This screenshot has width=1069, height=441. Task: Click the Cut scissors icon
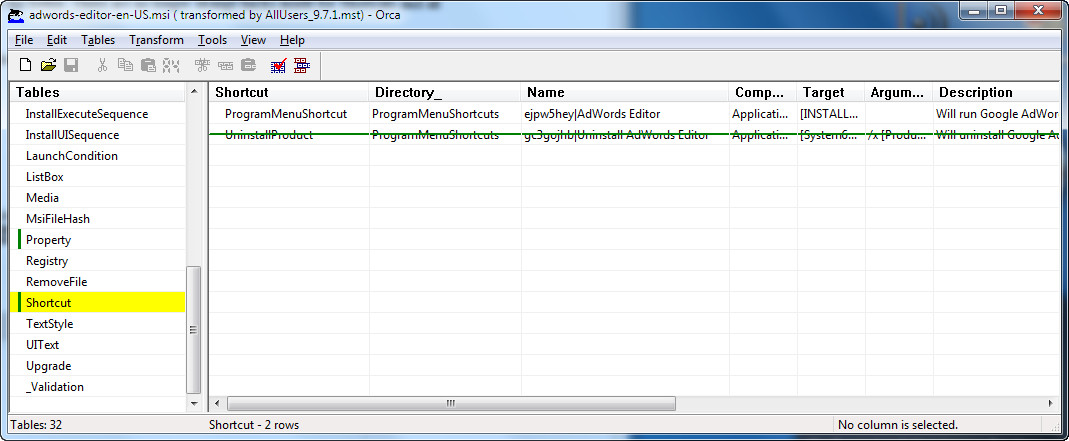pyautogui.click(x=102, y=65)
